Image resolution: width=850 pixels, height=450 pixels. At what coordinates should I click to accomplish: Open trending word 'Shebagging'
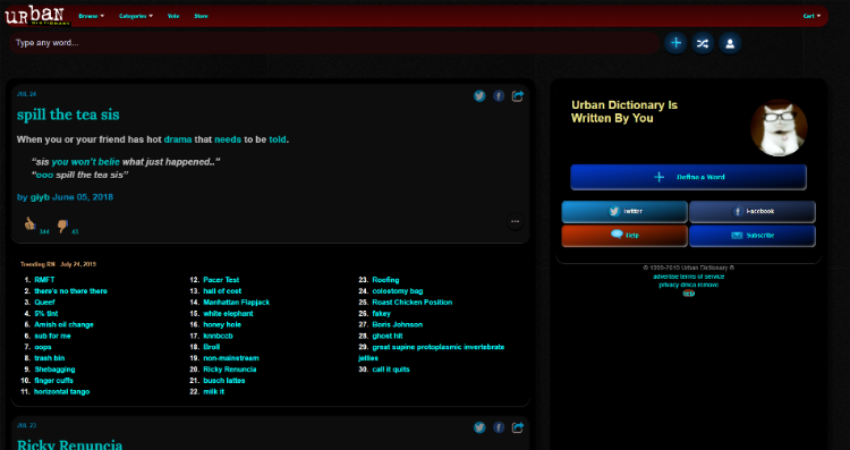(x=55, y=369)
